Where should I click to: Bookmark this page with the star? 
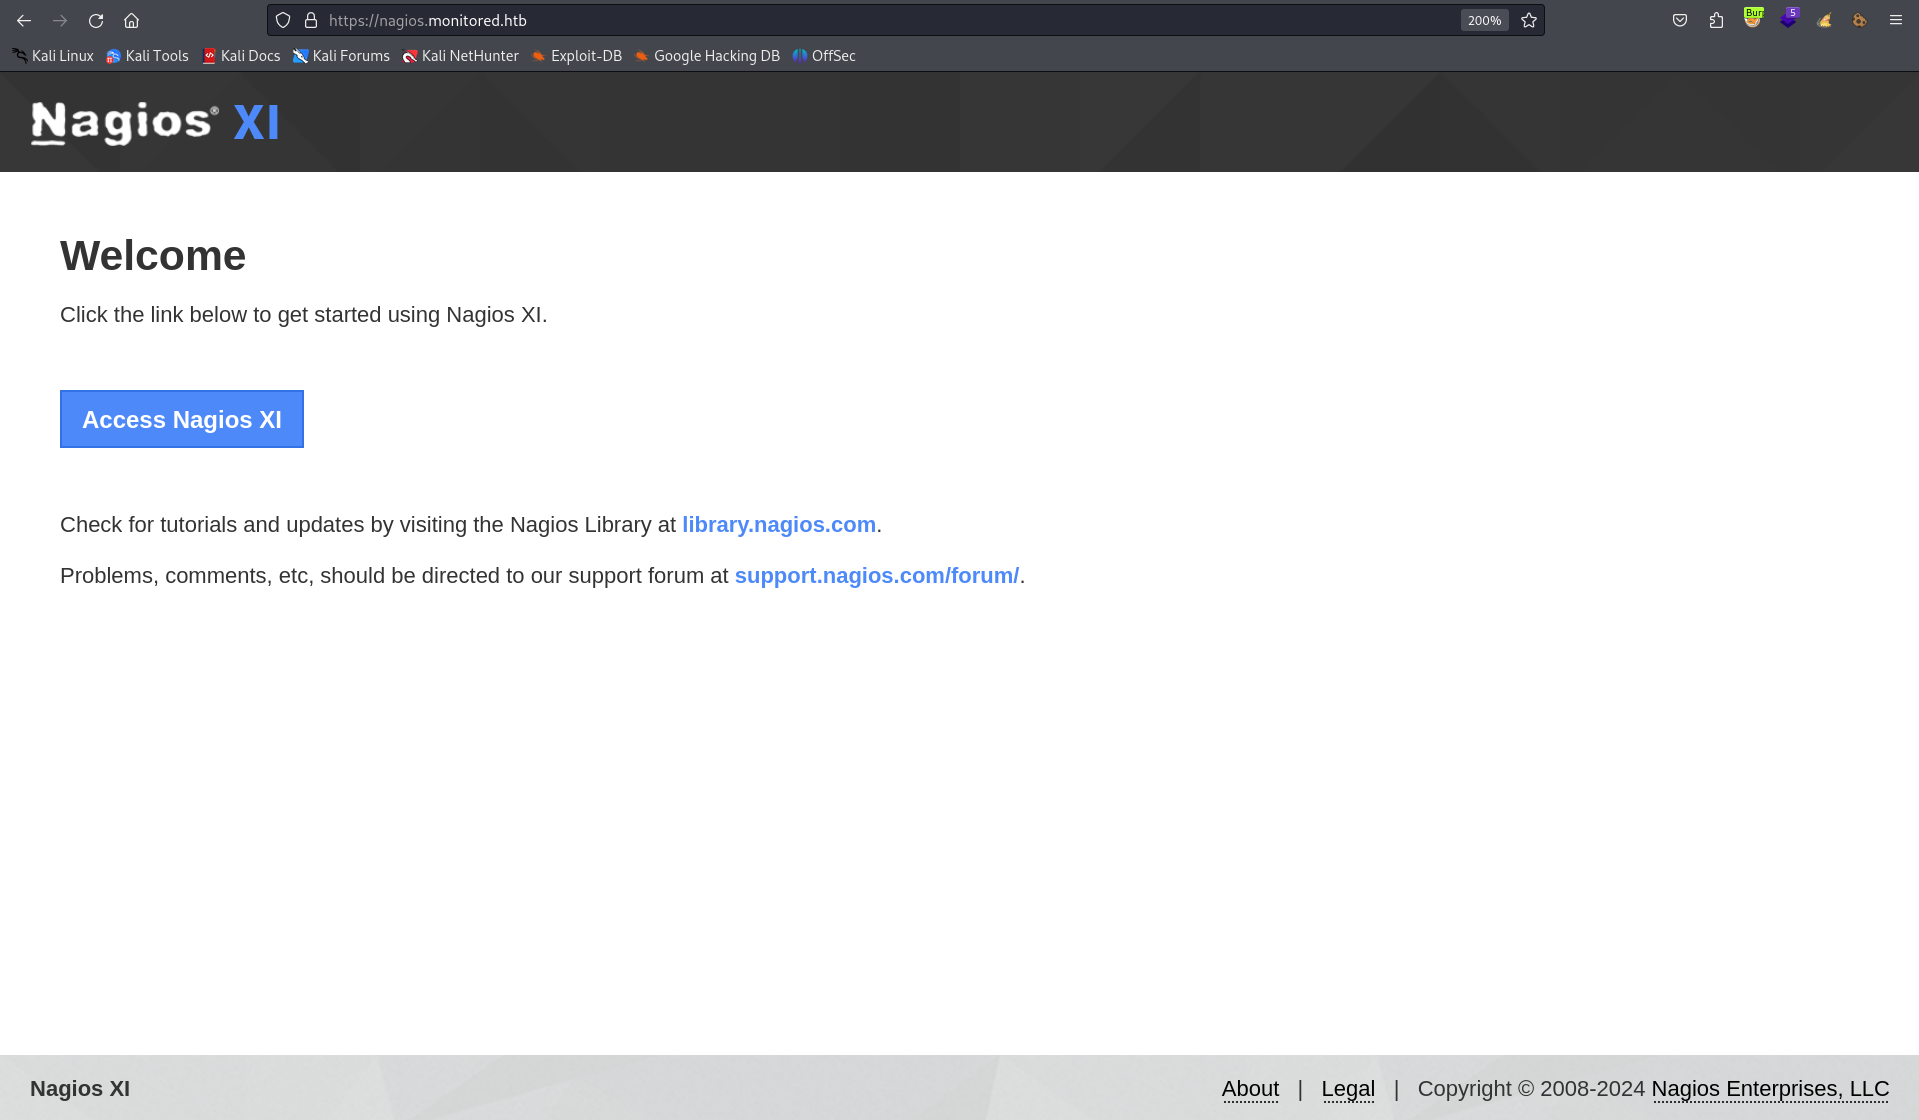1529,20
